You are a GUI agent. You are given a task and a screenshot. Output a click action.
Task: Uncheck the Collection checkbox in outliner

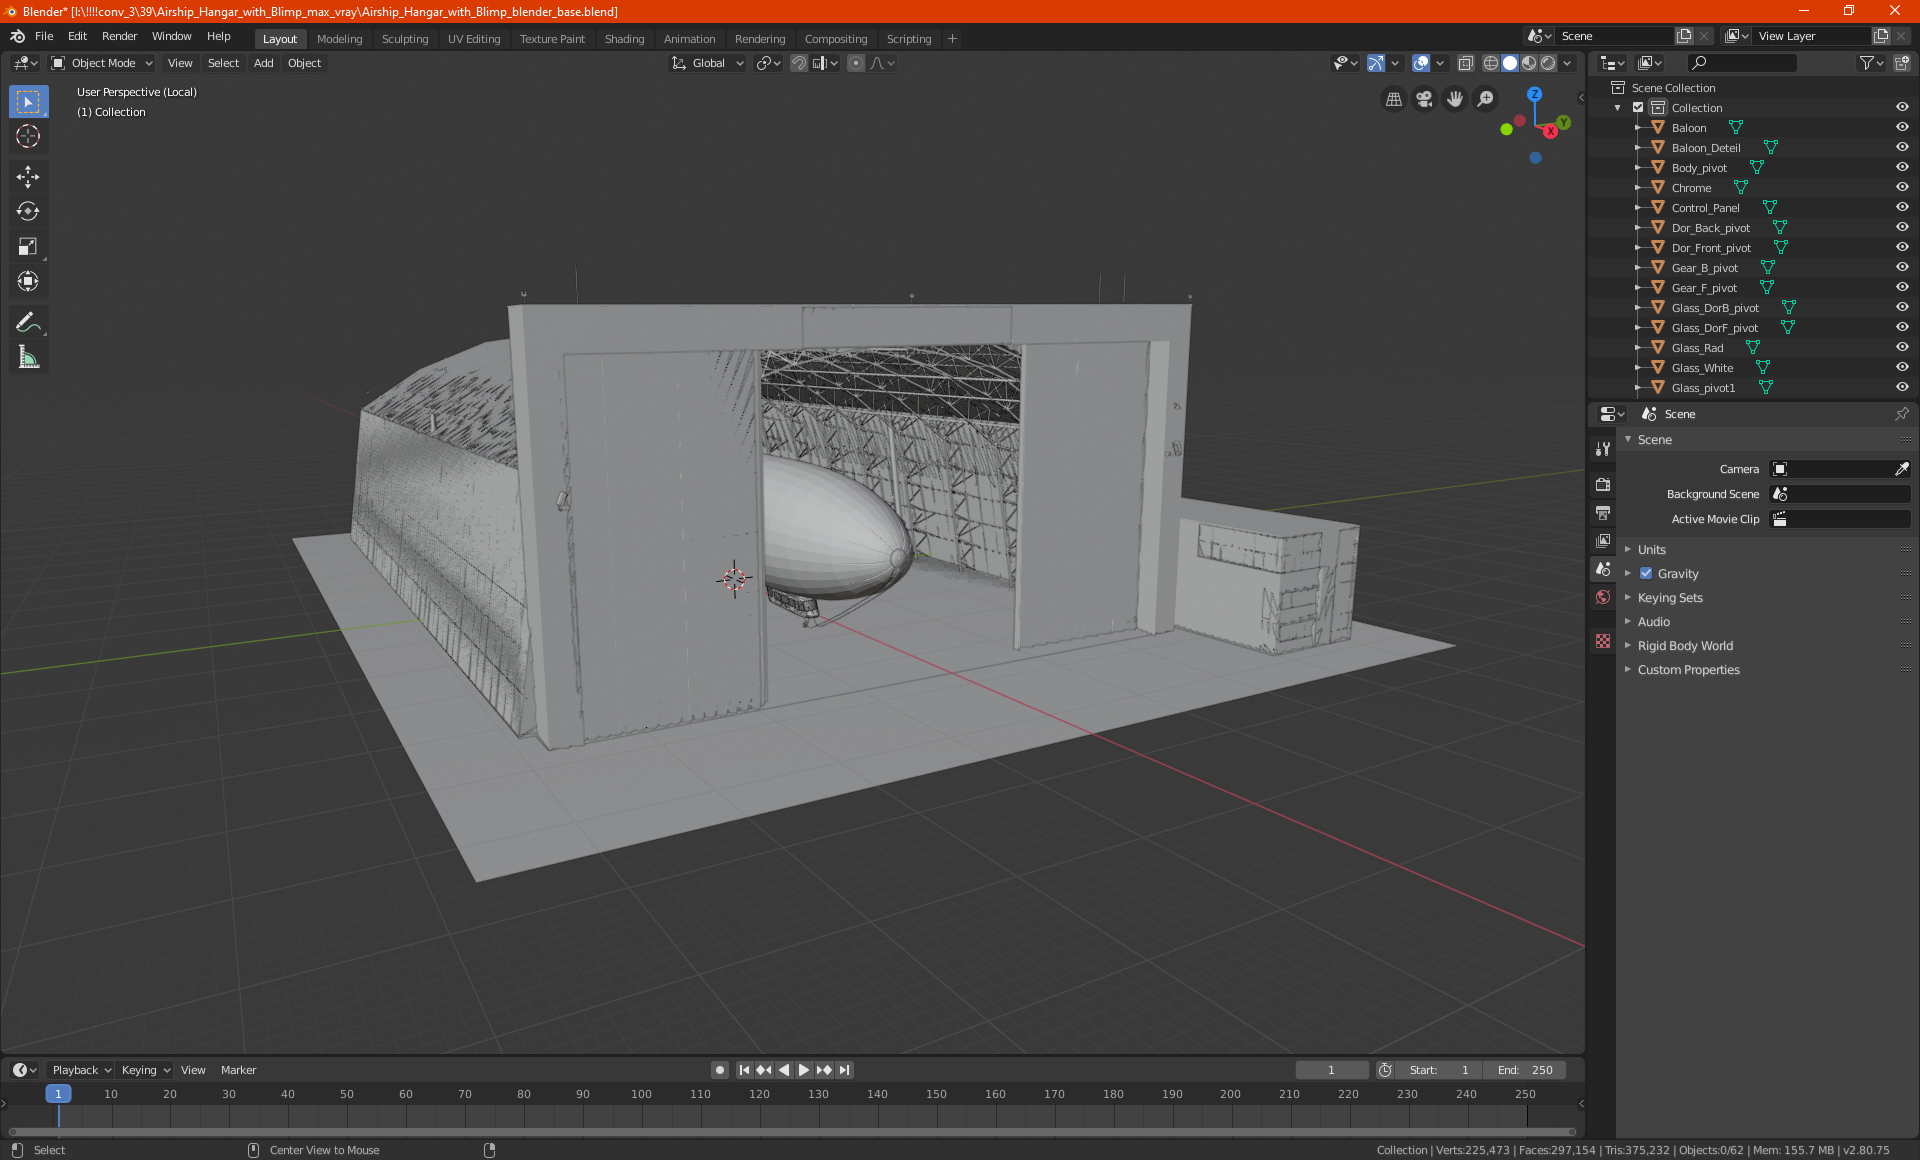[1638, 108]
